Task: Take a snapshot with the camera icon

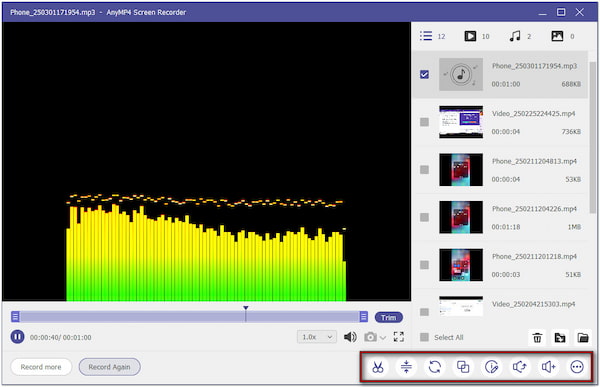Action: (370, 337)
